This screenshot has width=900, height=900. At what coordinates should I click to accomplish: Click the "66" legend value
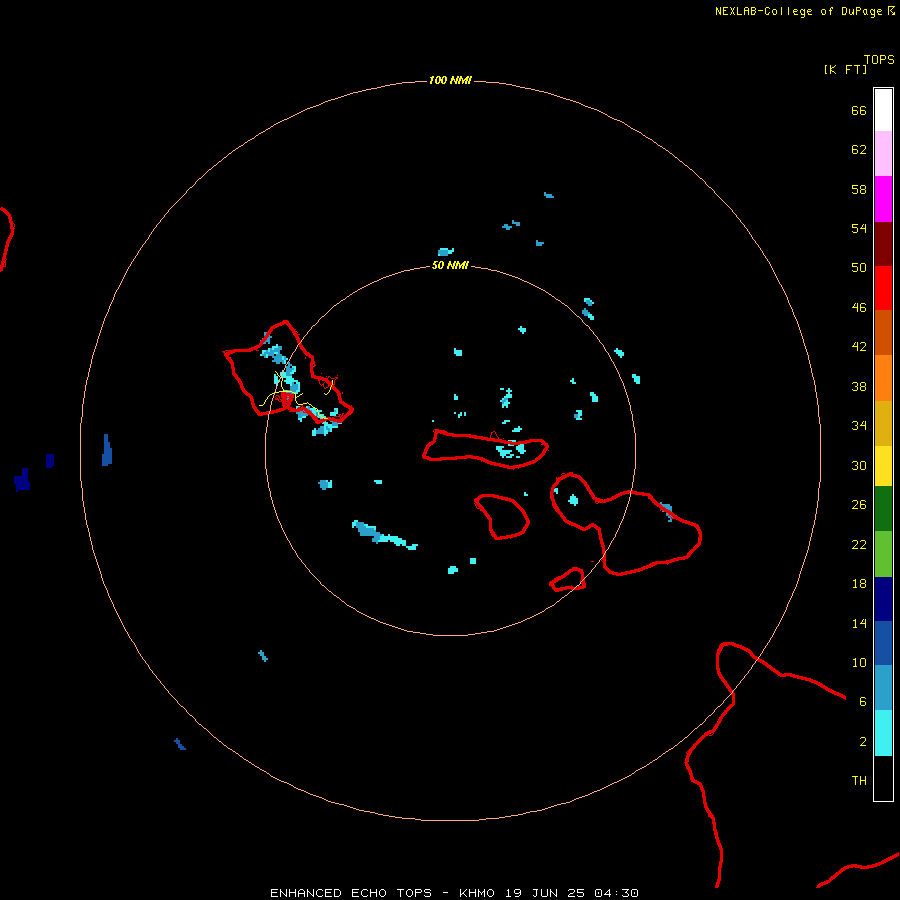tap(859, 110)
